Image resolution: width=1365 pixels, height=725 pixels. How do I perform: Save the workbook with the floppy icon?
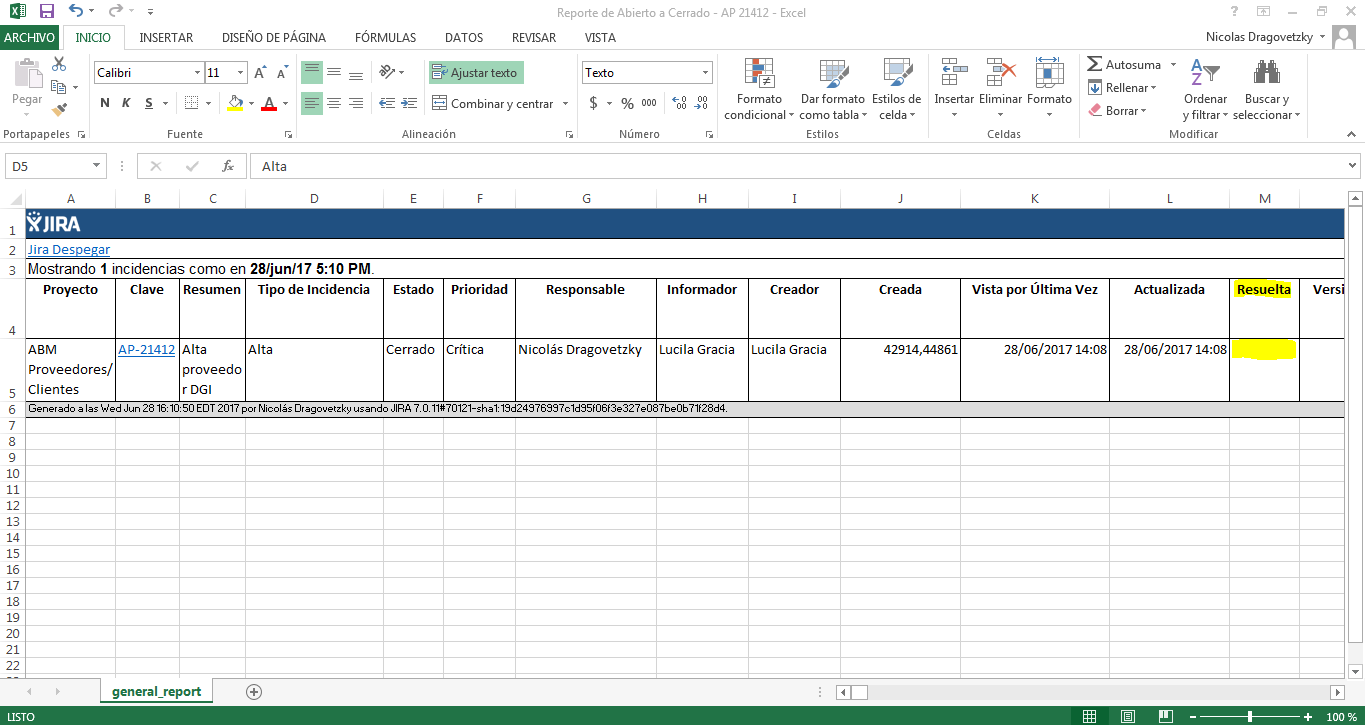click(46, 12)
